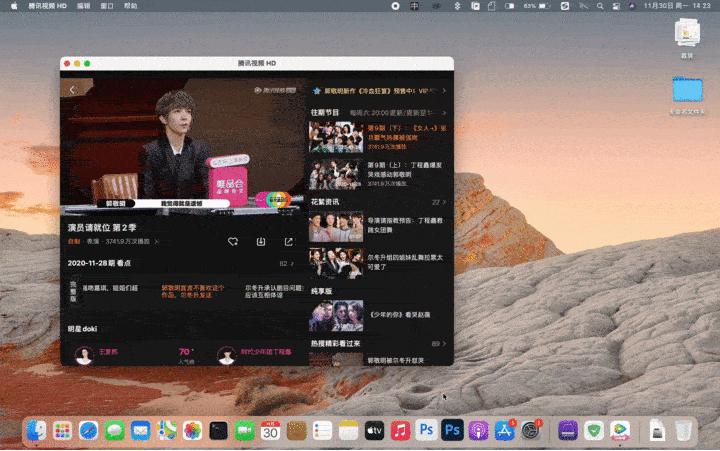Play episode 第9期（上）thumbnail
Screen dimensions: 720x451
pos(336,175)
